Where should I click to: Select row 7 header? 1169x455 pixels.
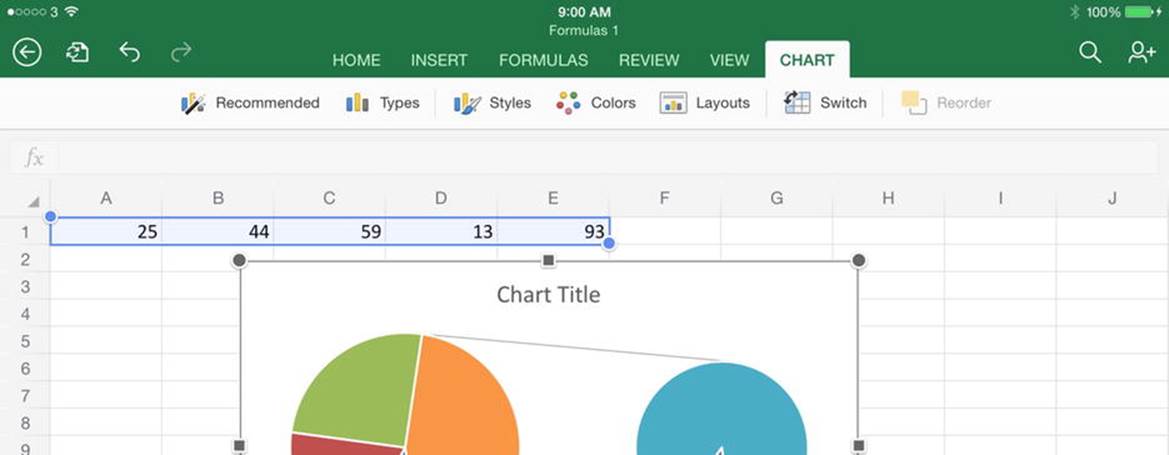click(x=25, y=396)
